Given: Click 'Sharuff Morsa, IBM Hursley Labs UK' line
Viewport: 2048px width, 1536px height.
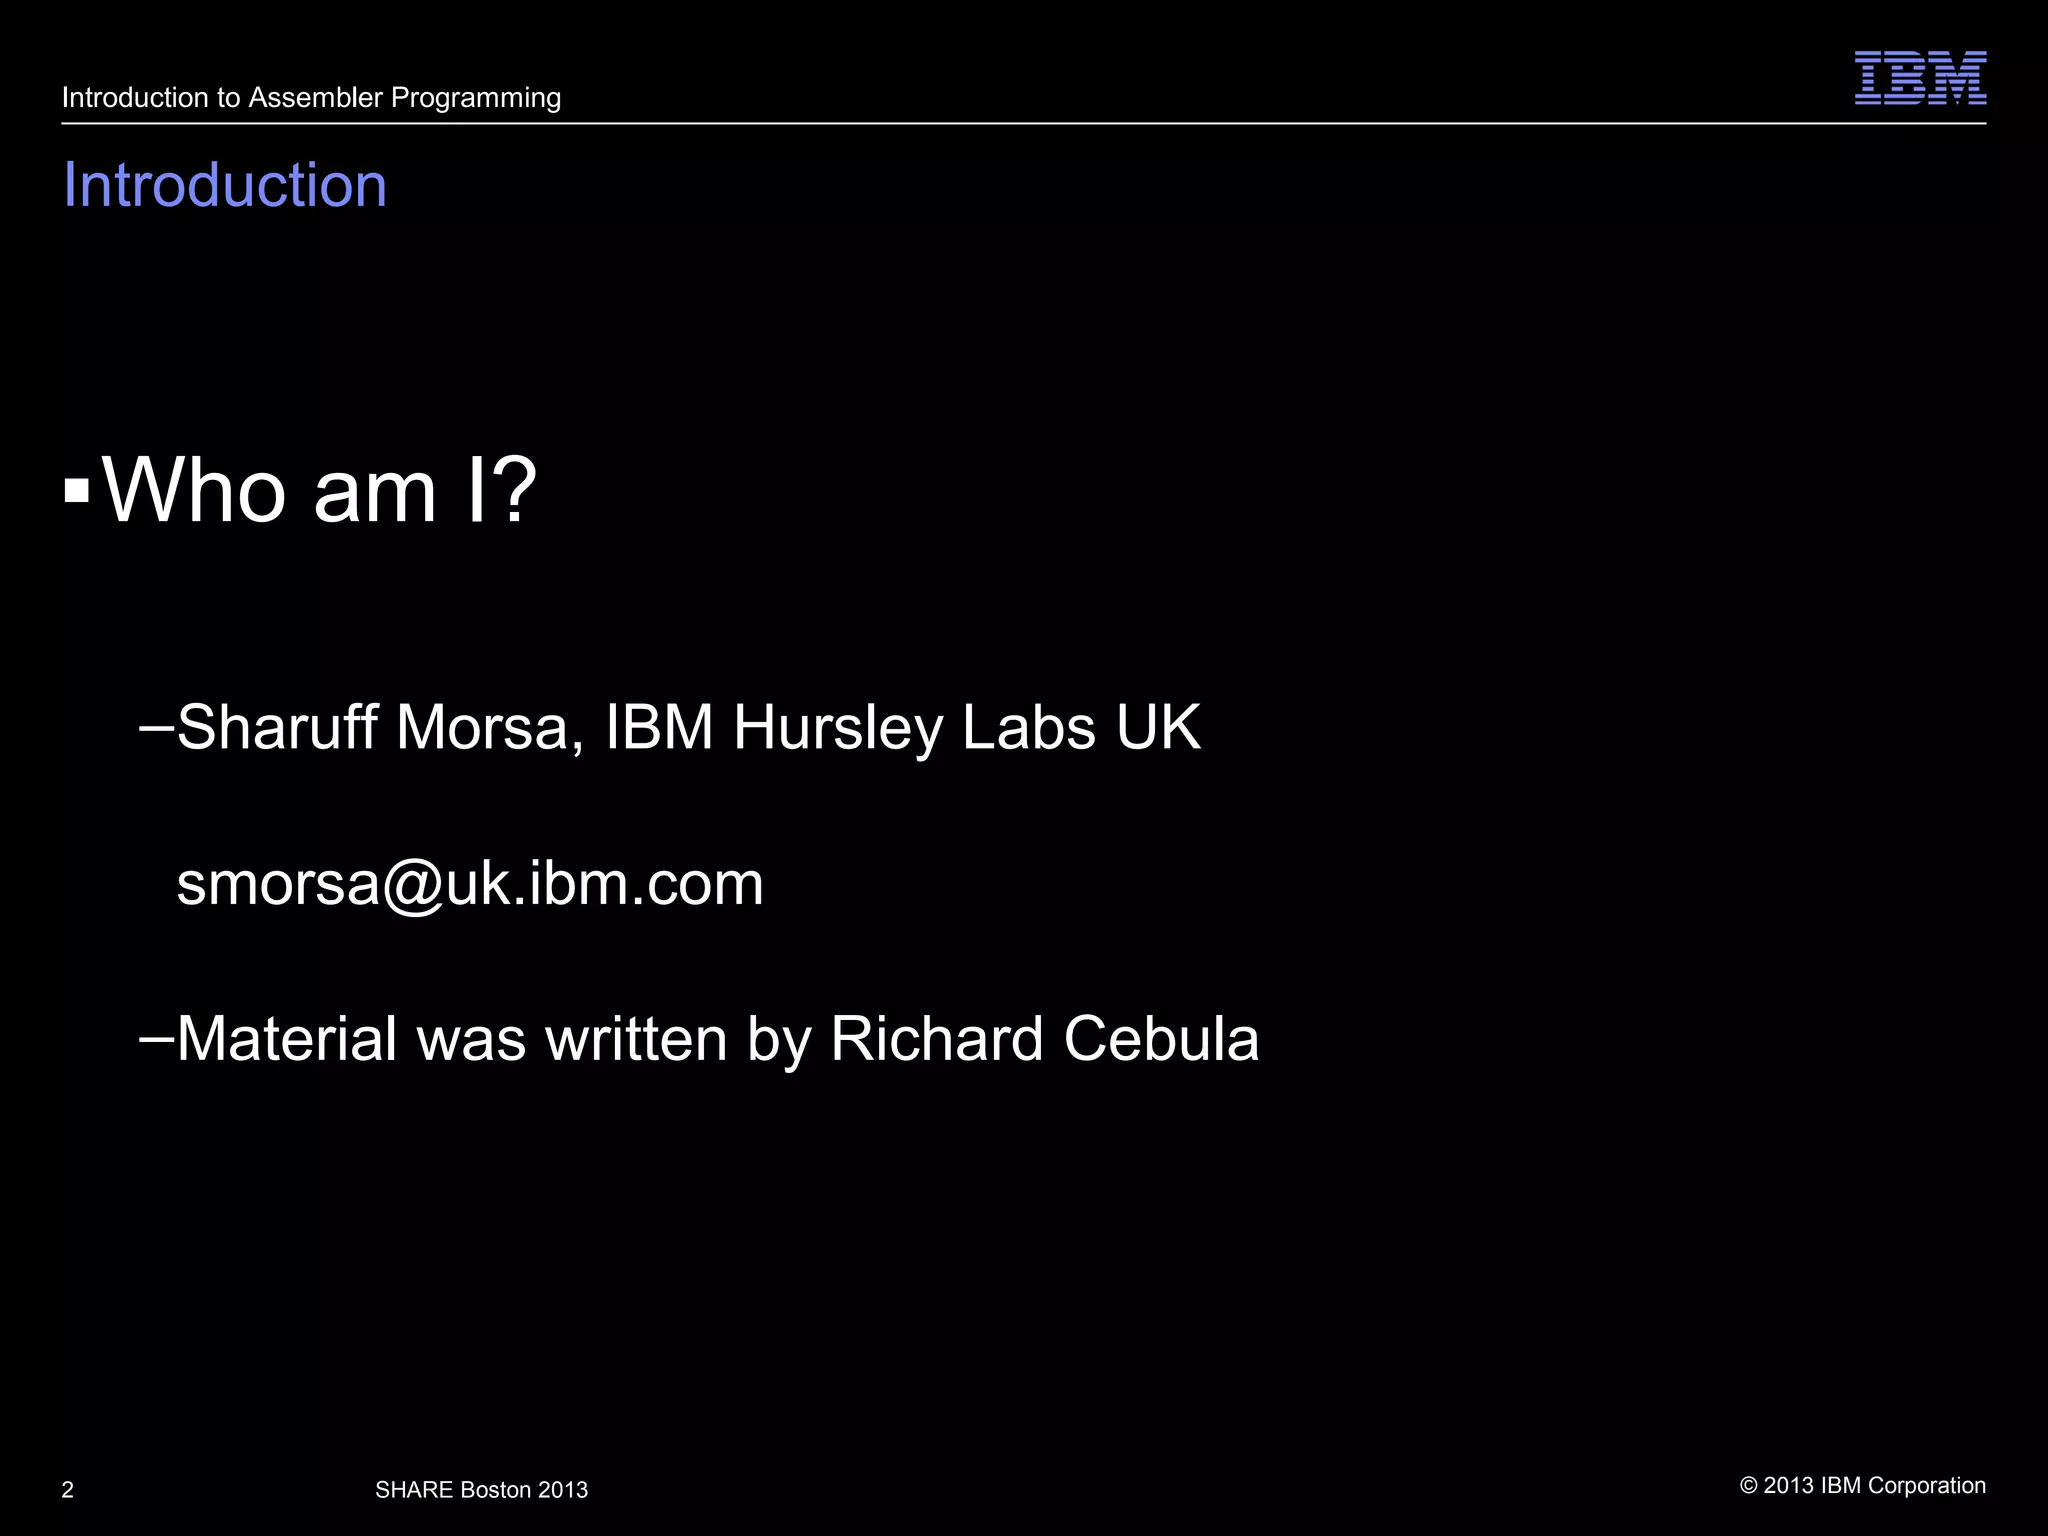Looking at the screenshot, I should click(x=688, y=727).
